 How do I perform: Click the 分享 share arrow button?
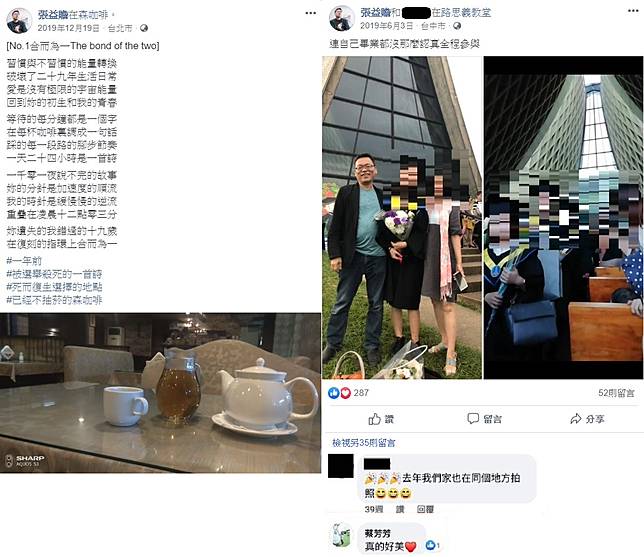(587, 419)
